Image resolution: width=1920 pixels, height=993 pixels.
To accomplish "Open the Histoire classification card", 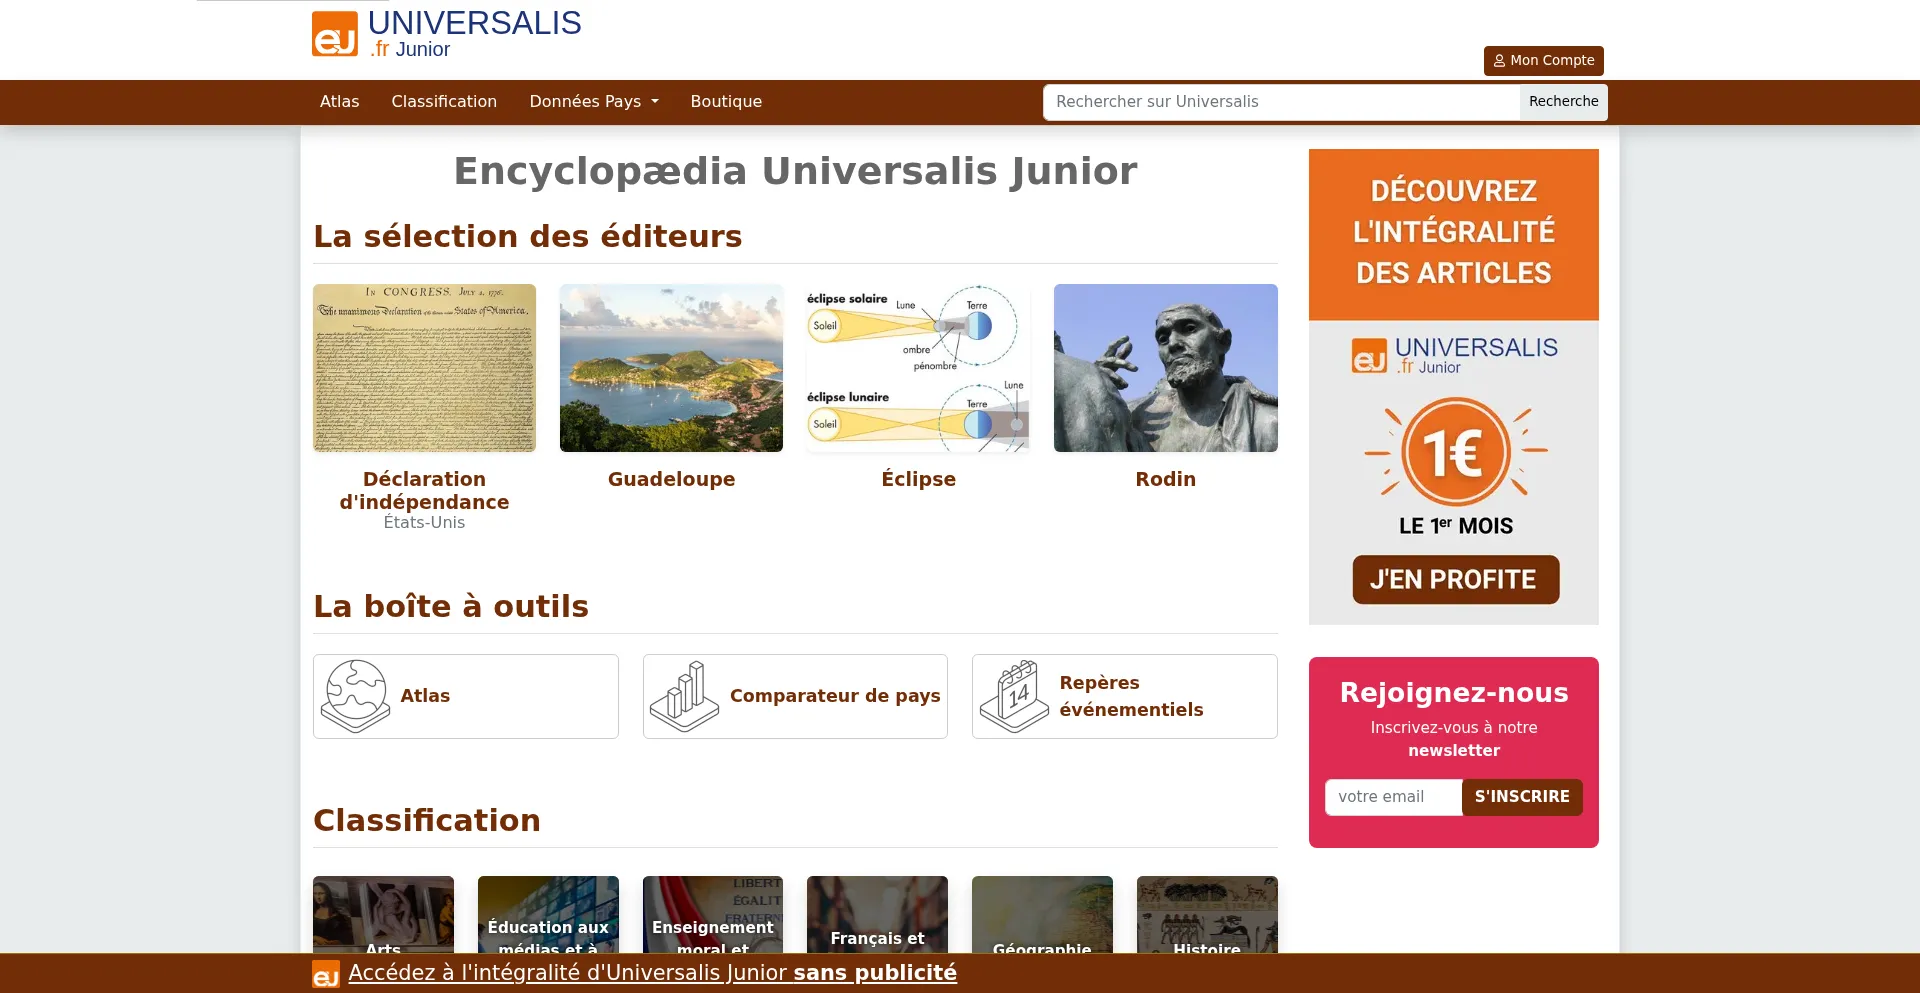I will 1207,915.
